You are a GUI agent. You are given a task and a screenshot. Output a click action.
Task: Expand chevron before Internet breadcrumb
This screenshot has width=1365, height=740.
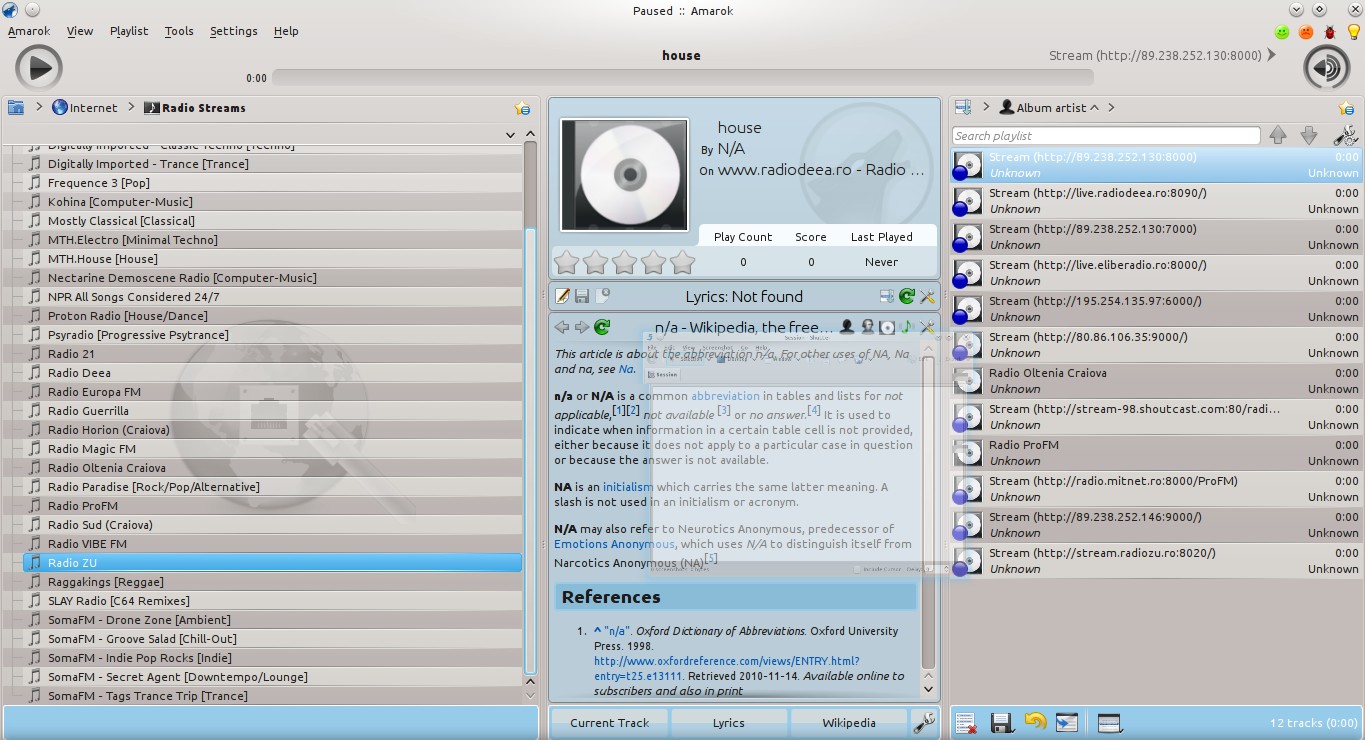click(39, 108)
